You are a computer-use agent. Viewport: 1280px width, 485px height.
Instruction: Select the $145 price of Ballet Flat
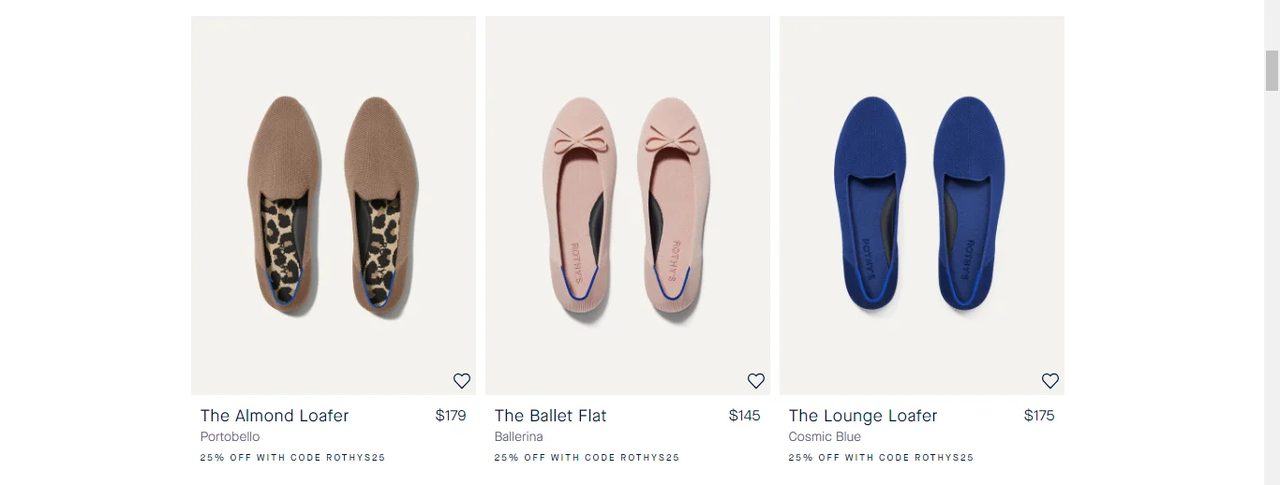[745, 416]
